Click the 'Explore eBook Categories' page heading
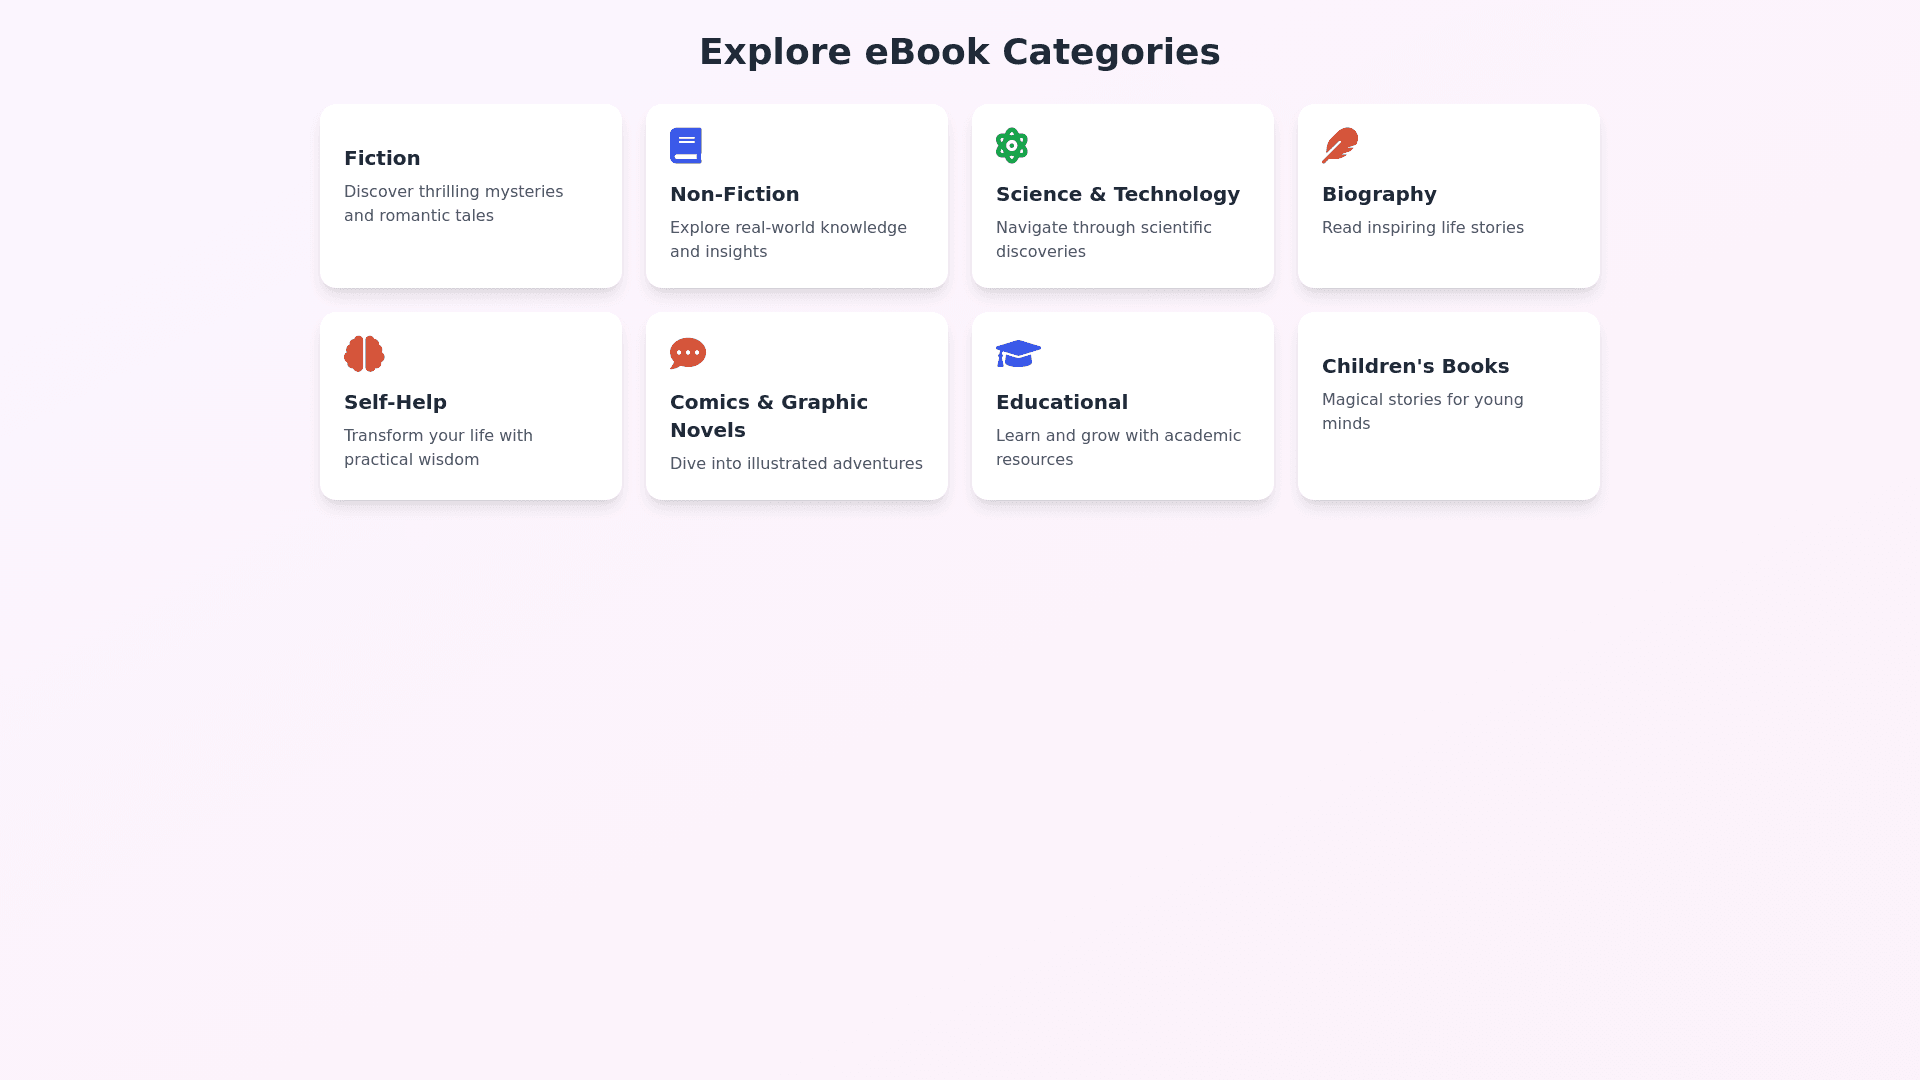This screenshot has height=1080, width=1920. 960,52
